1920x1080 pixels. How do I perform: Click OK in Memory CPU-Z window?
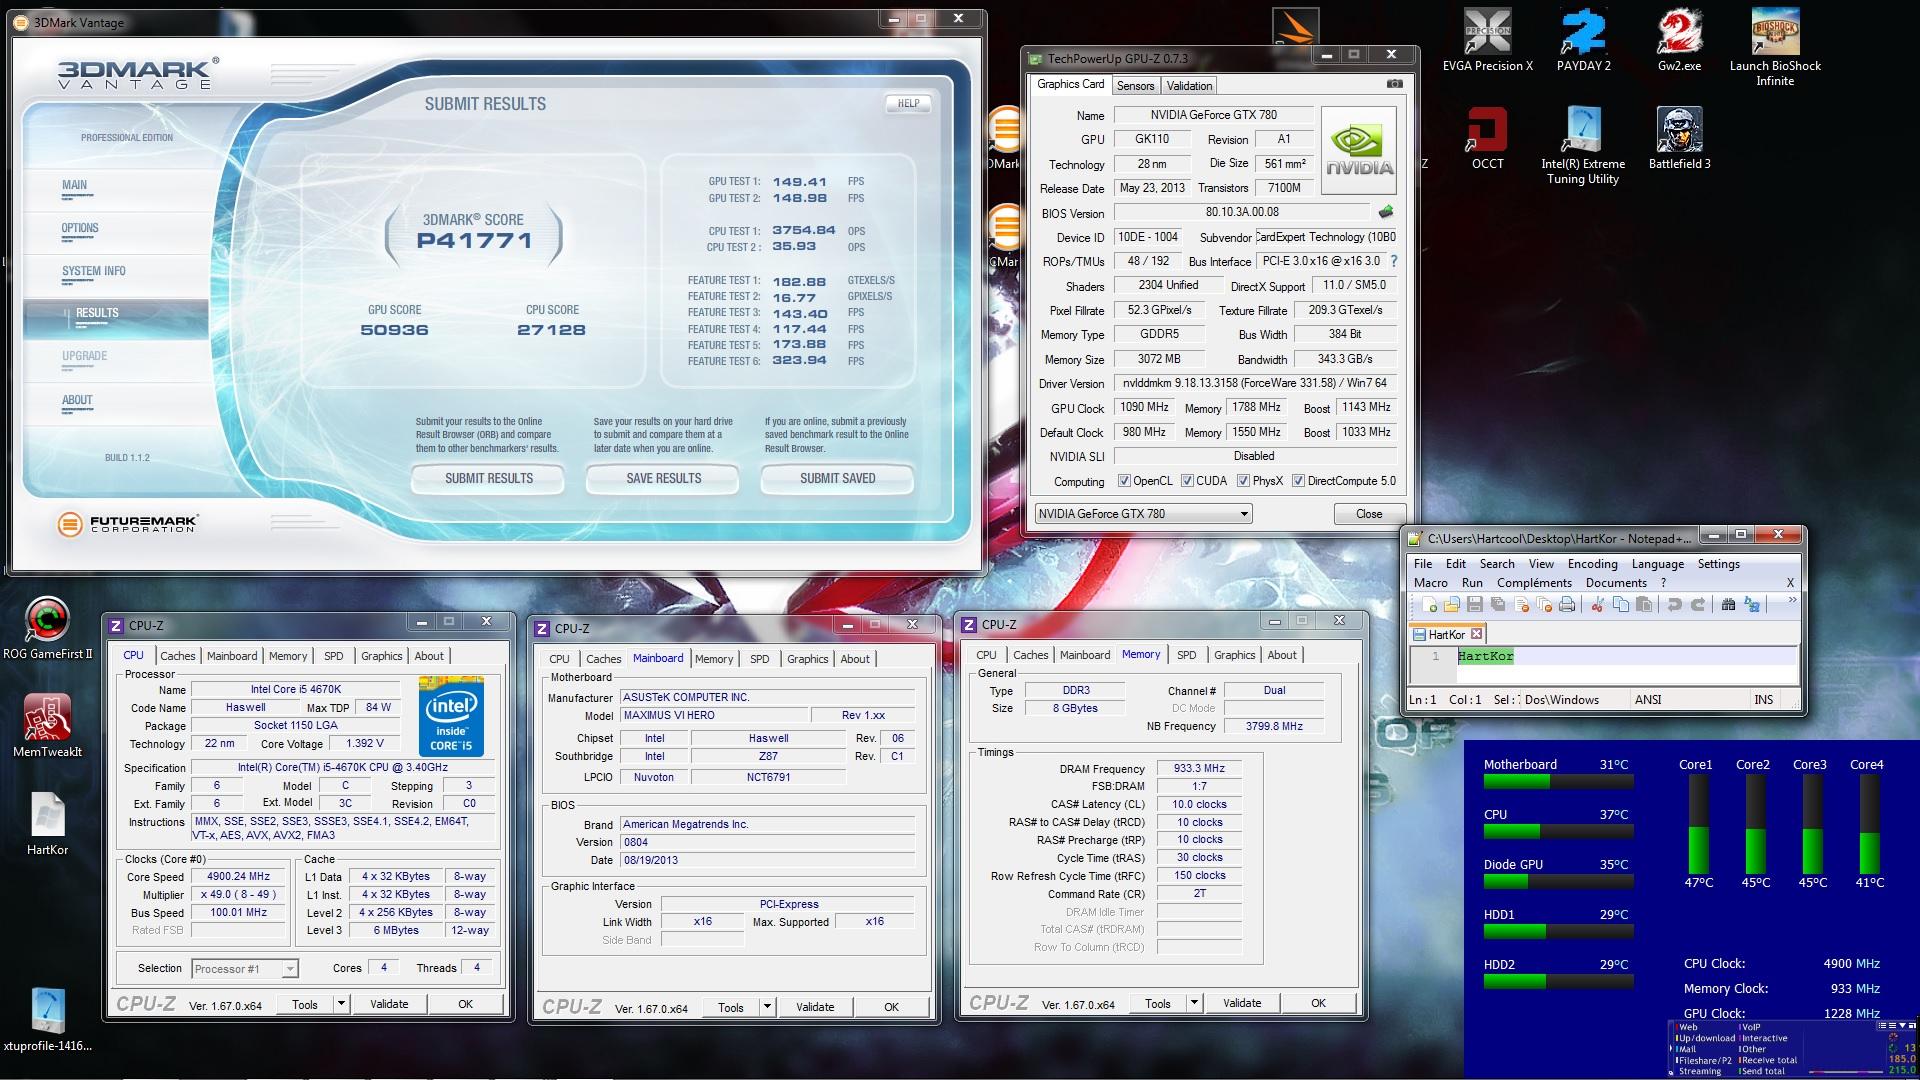[1318, 1003]
